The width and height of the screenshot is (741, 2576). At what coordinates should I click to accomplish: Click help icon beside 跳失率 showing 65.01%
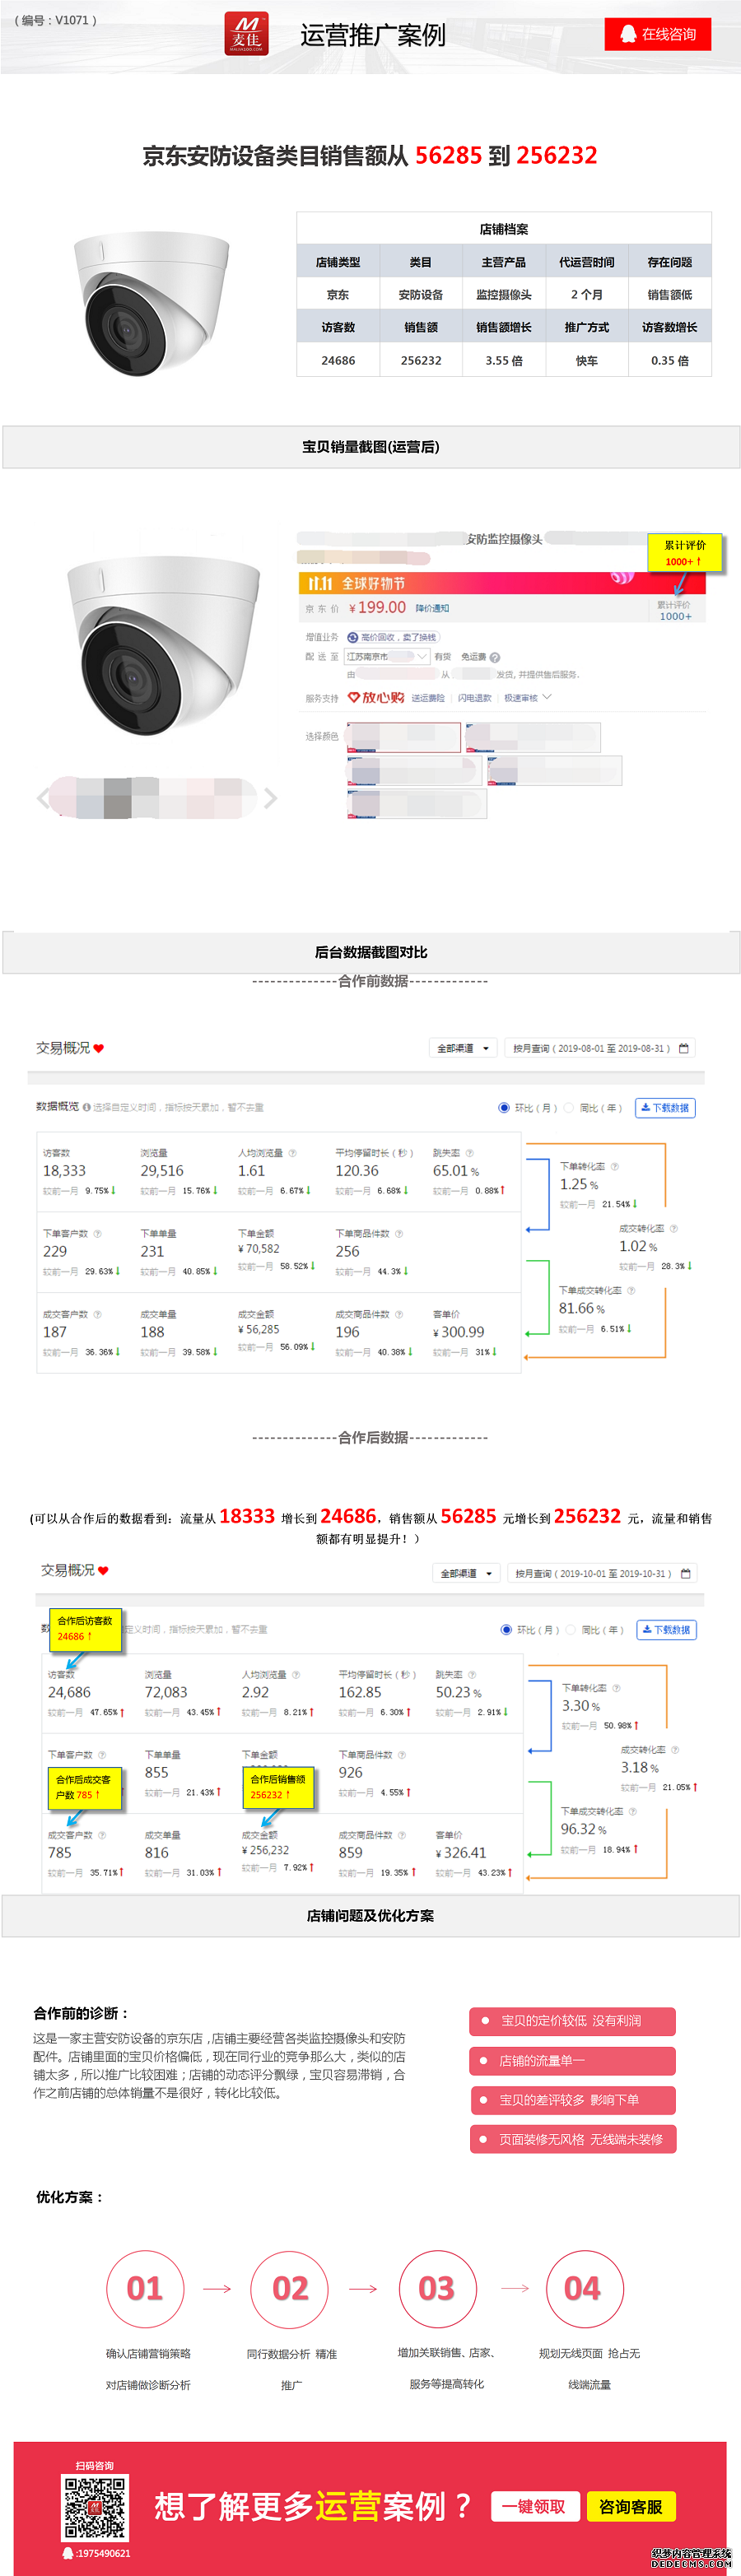point(469,1153)
